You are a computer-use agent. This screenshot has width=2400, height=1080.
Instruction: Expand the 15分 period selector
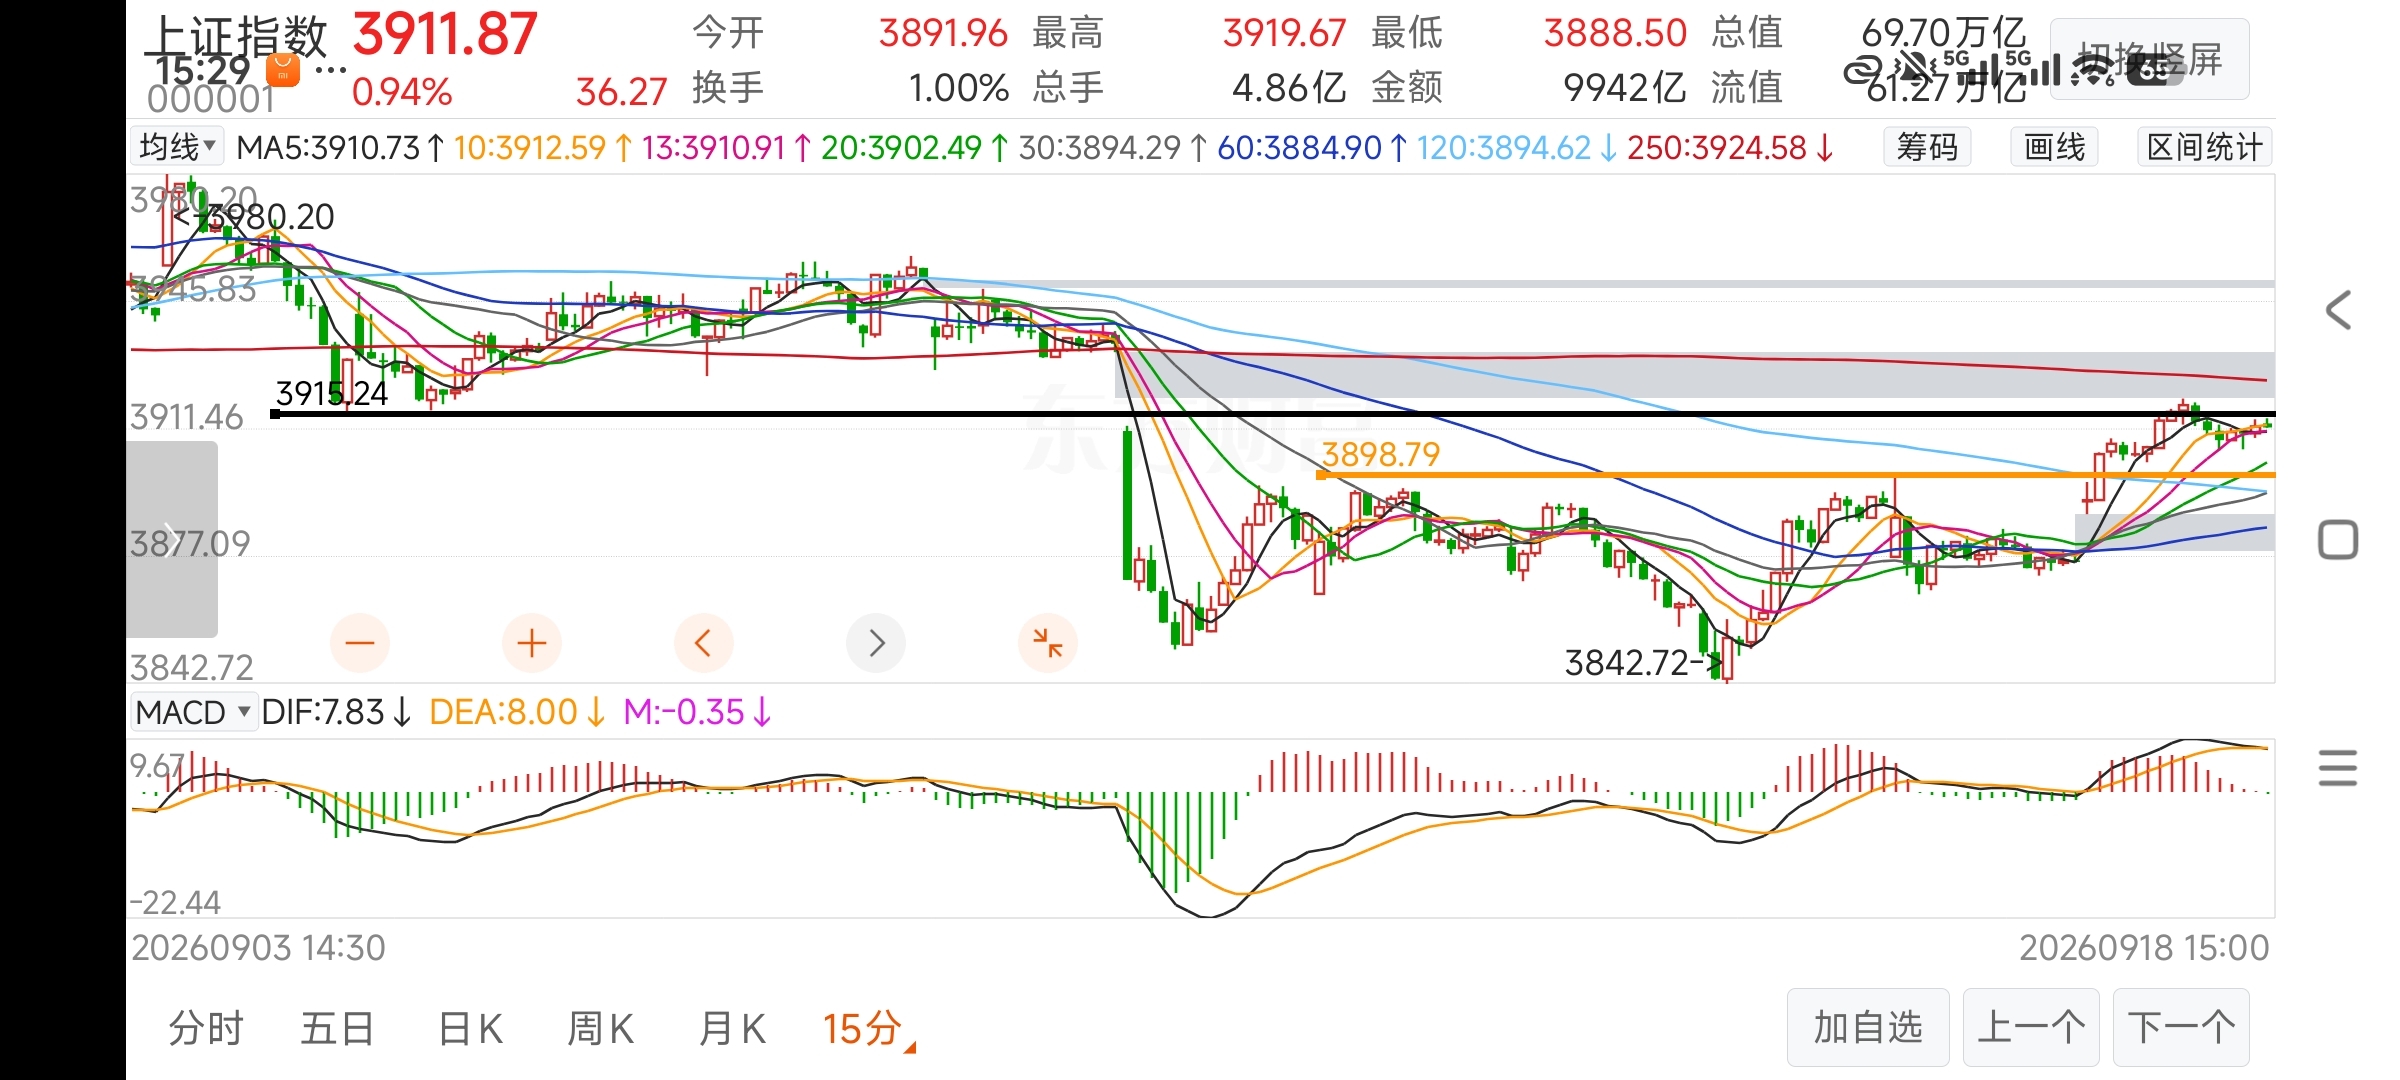868,1028
